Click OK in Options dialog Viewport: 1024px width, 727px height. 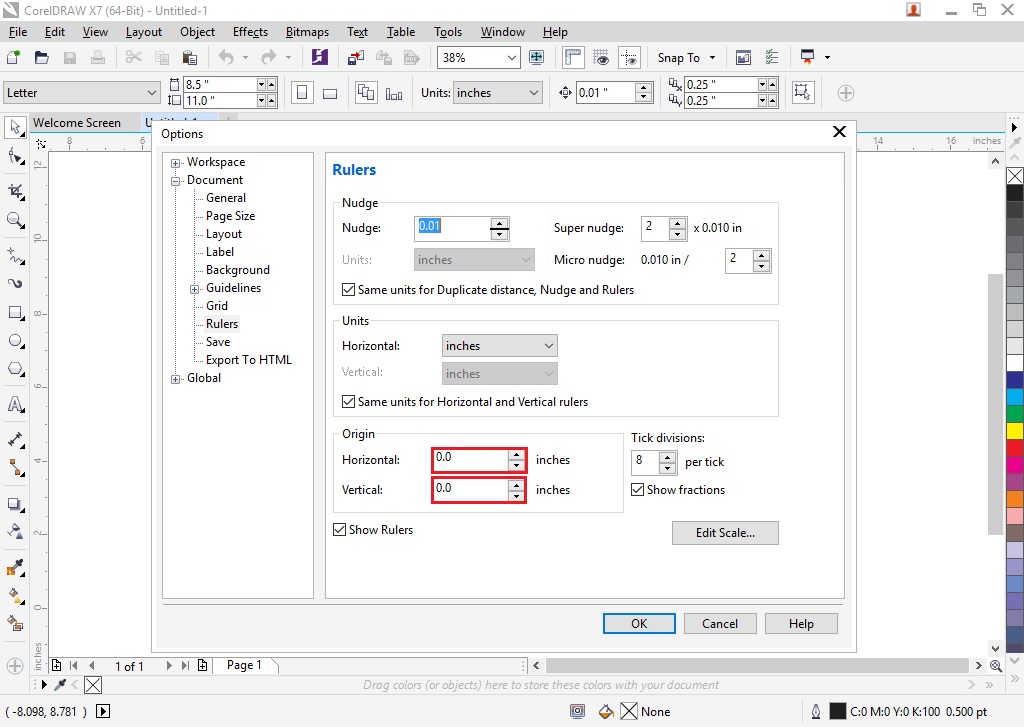(x=639, y=623)
